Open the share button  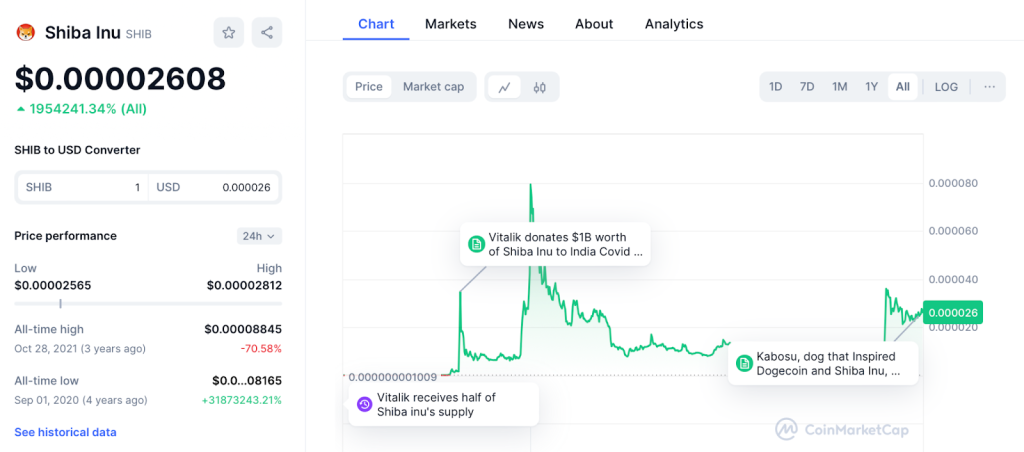266,33
